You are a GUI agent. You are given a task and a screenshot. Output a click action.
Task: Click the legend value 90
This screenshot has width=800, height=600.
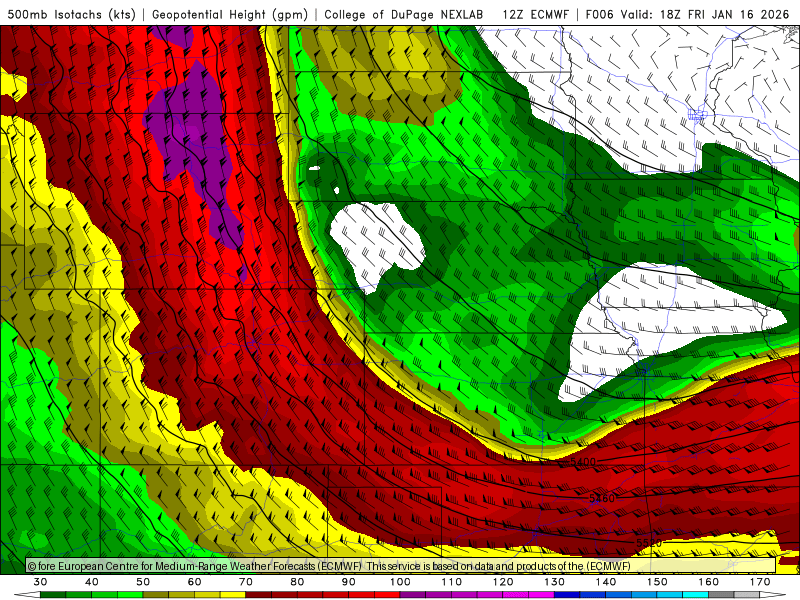(x=349, y=582)
